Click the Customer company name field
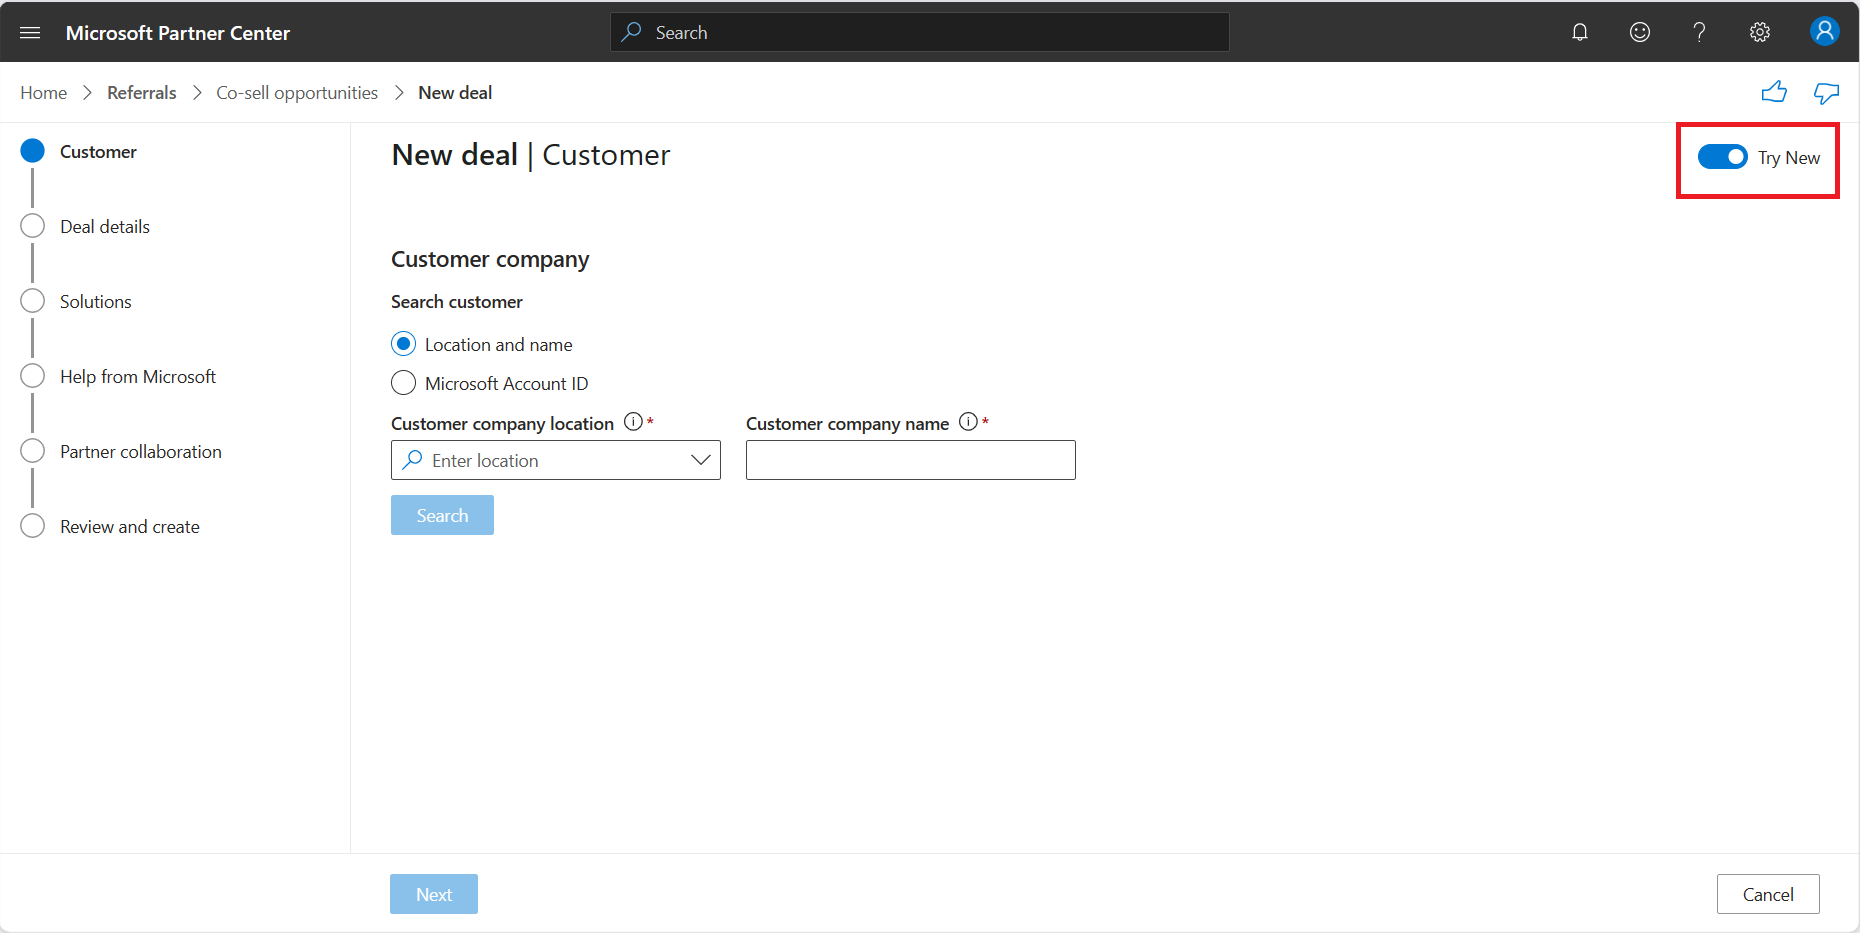This screenshot has width=1860, height=933. [x=911, y=460]
